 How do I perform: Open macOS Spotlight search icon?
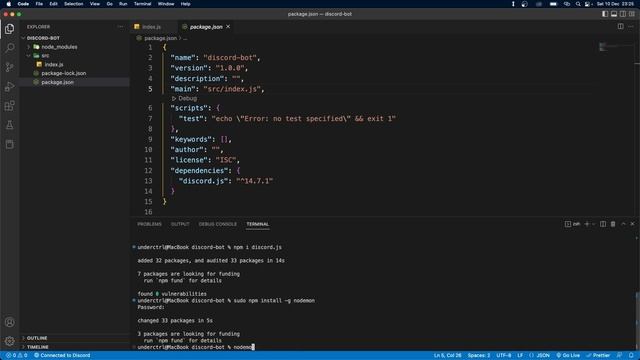coord(578,4)
